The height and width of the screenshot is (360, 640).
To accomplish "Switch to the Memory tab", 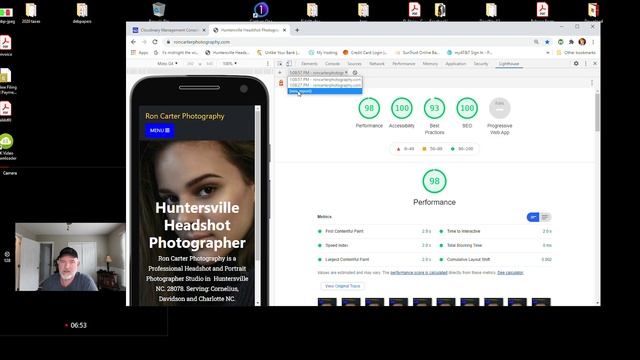I will click(430, 64).
